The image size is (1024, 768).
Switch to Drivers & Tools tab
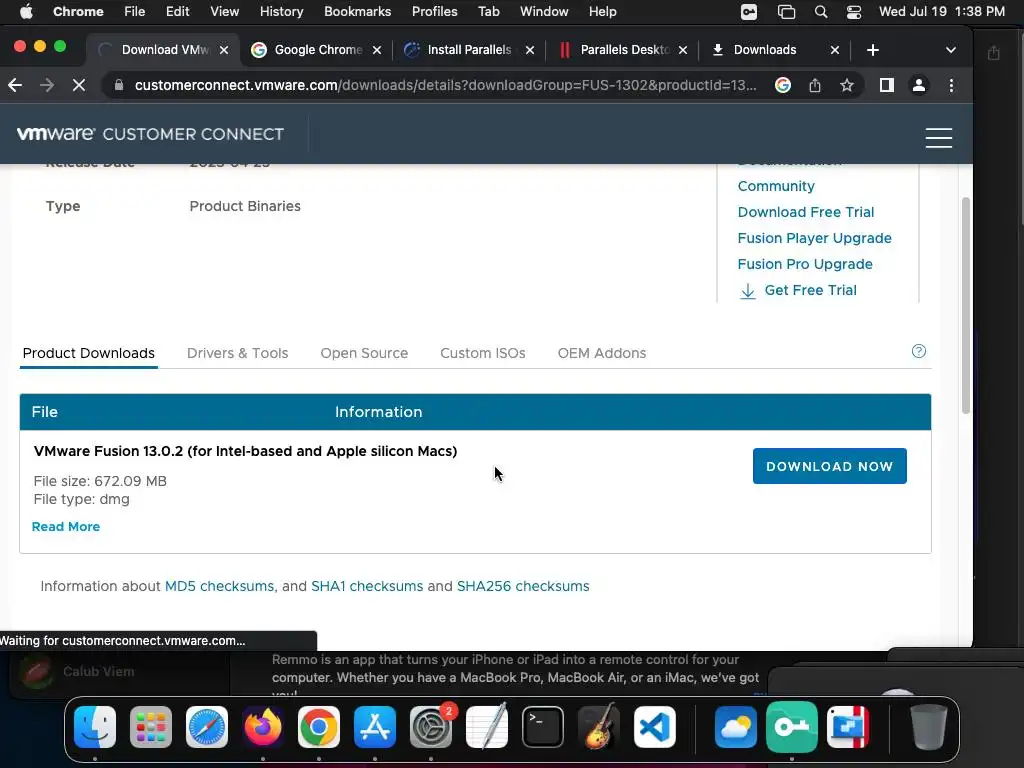(237, 353)
